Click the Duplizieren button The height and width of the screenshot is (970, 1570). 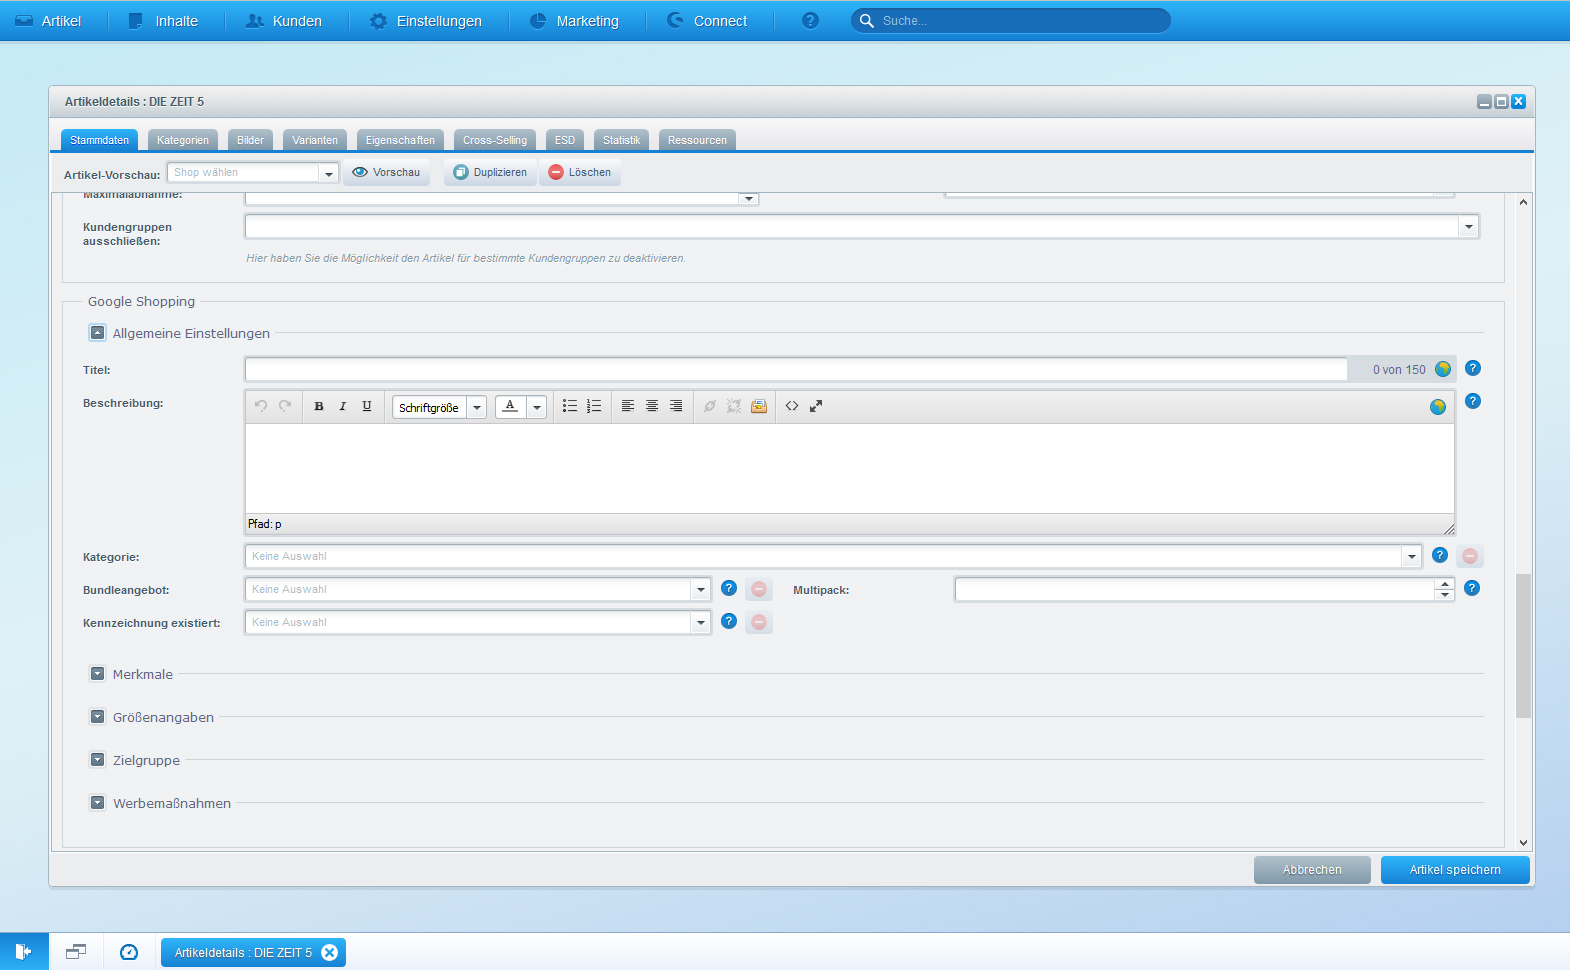490,173
